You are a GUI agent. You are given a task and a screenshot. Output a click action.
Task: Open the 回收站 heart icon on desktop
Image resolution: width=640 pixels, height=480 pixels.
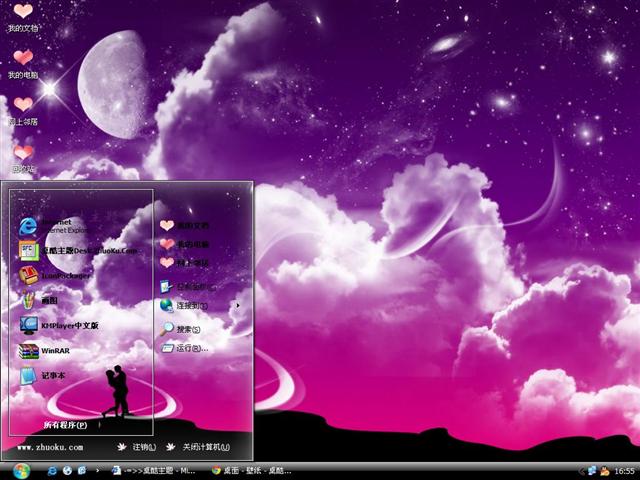23,159
